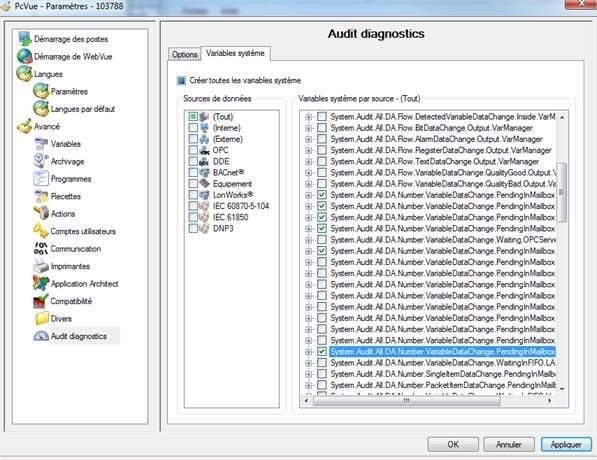
Task: Apply changes with Appliquer button
Action: pos(566,444)
